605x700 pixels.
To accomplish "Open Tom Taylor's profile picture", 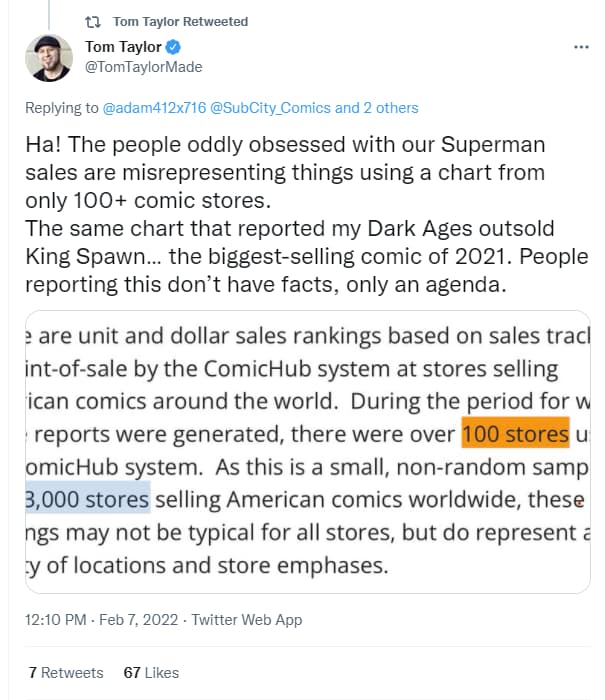I will [49, 58].
